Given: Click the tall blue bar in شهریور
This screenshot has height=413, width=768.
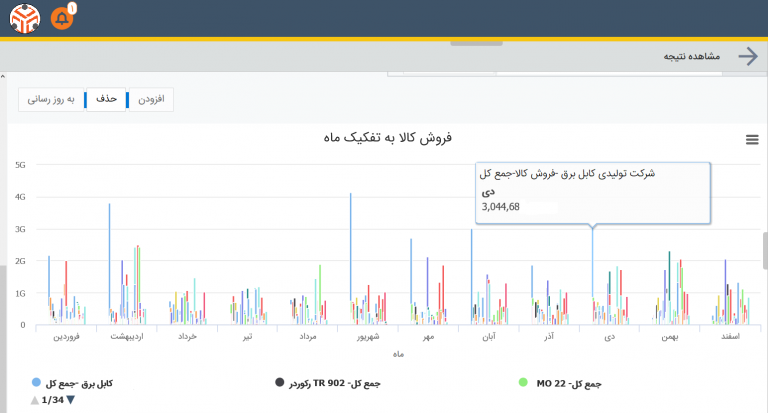Looking at the screenshot, I should pos(351,247).
